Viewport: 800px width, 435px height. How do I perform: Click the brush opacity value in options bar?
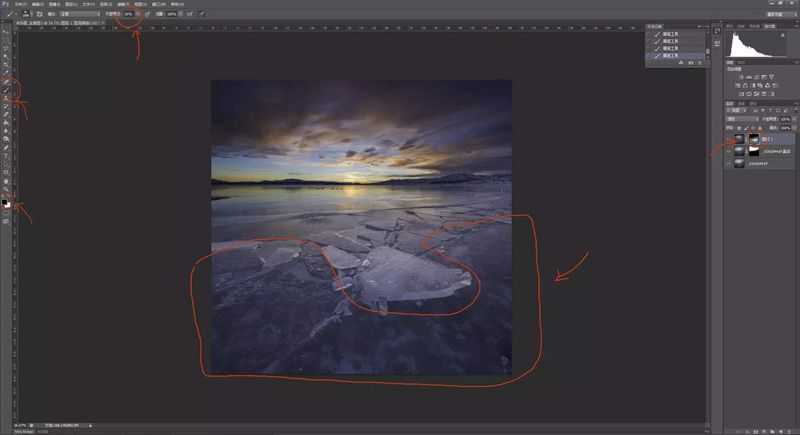(129, 14)
